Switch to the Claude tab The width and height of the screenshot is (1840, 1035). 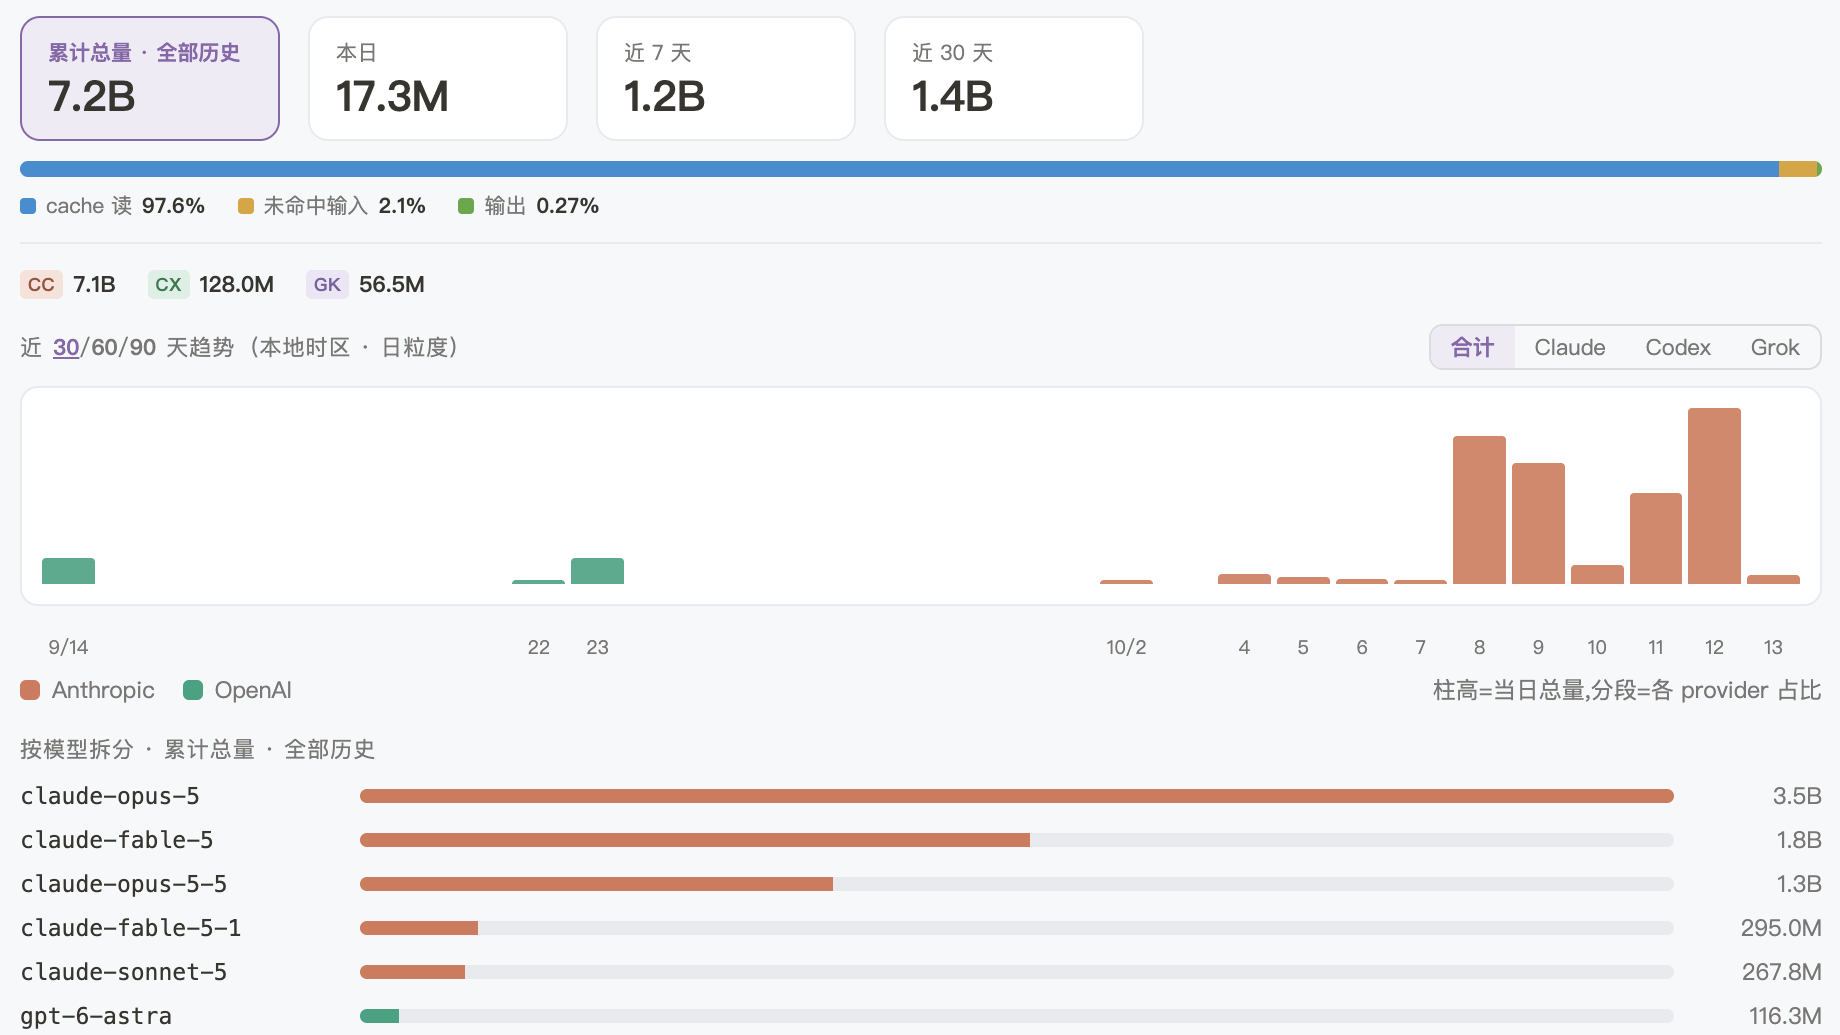1570,347
